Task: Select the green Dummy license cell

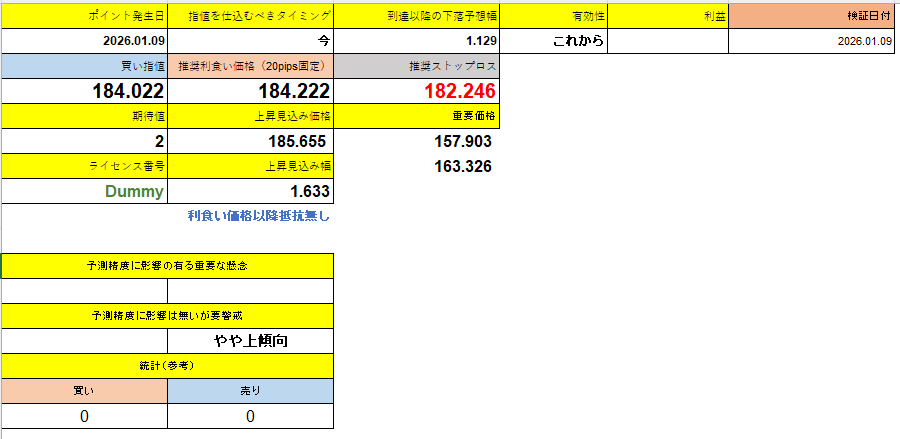Action: click(x=84, y=191)
